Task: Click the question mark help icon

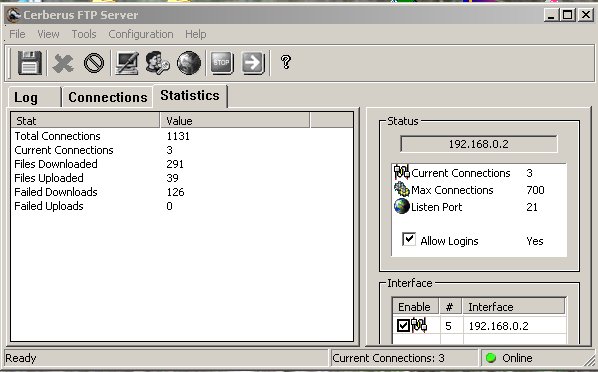Action: pos(286,62)
